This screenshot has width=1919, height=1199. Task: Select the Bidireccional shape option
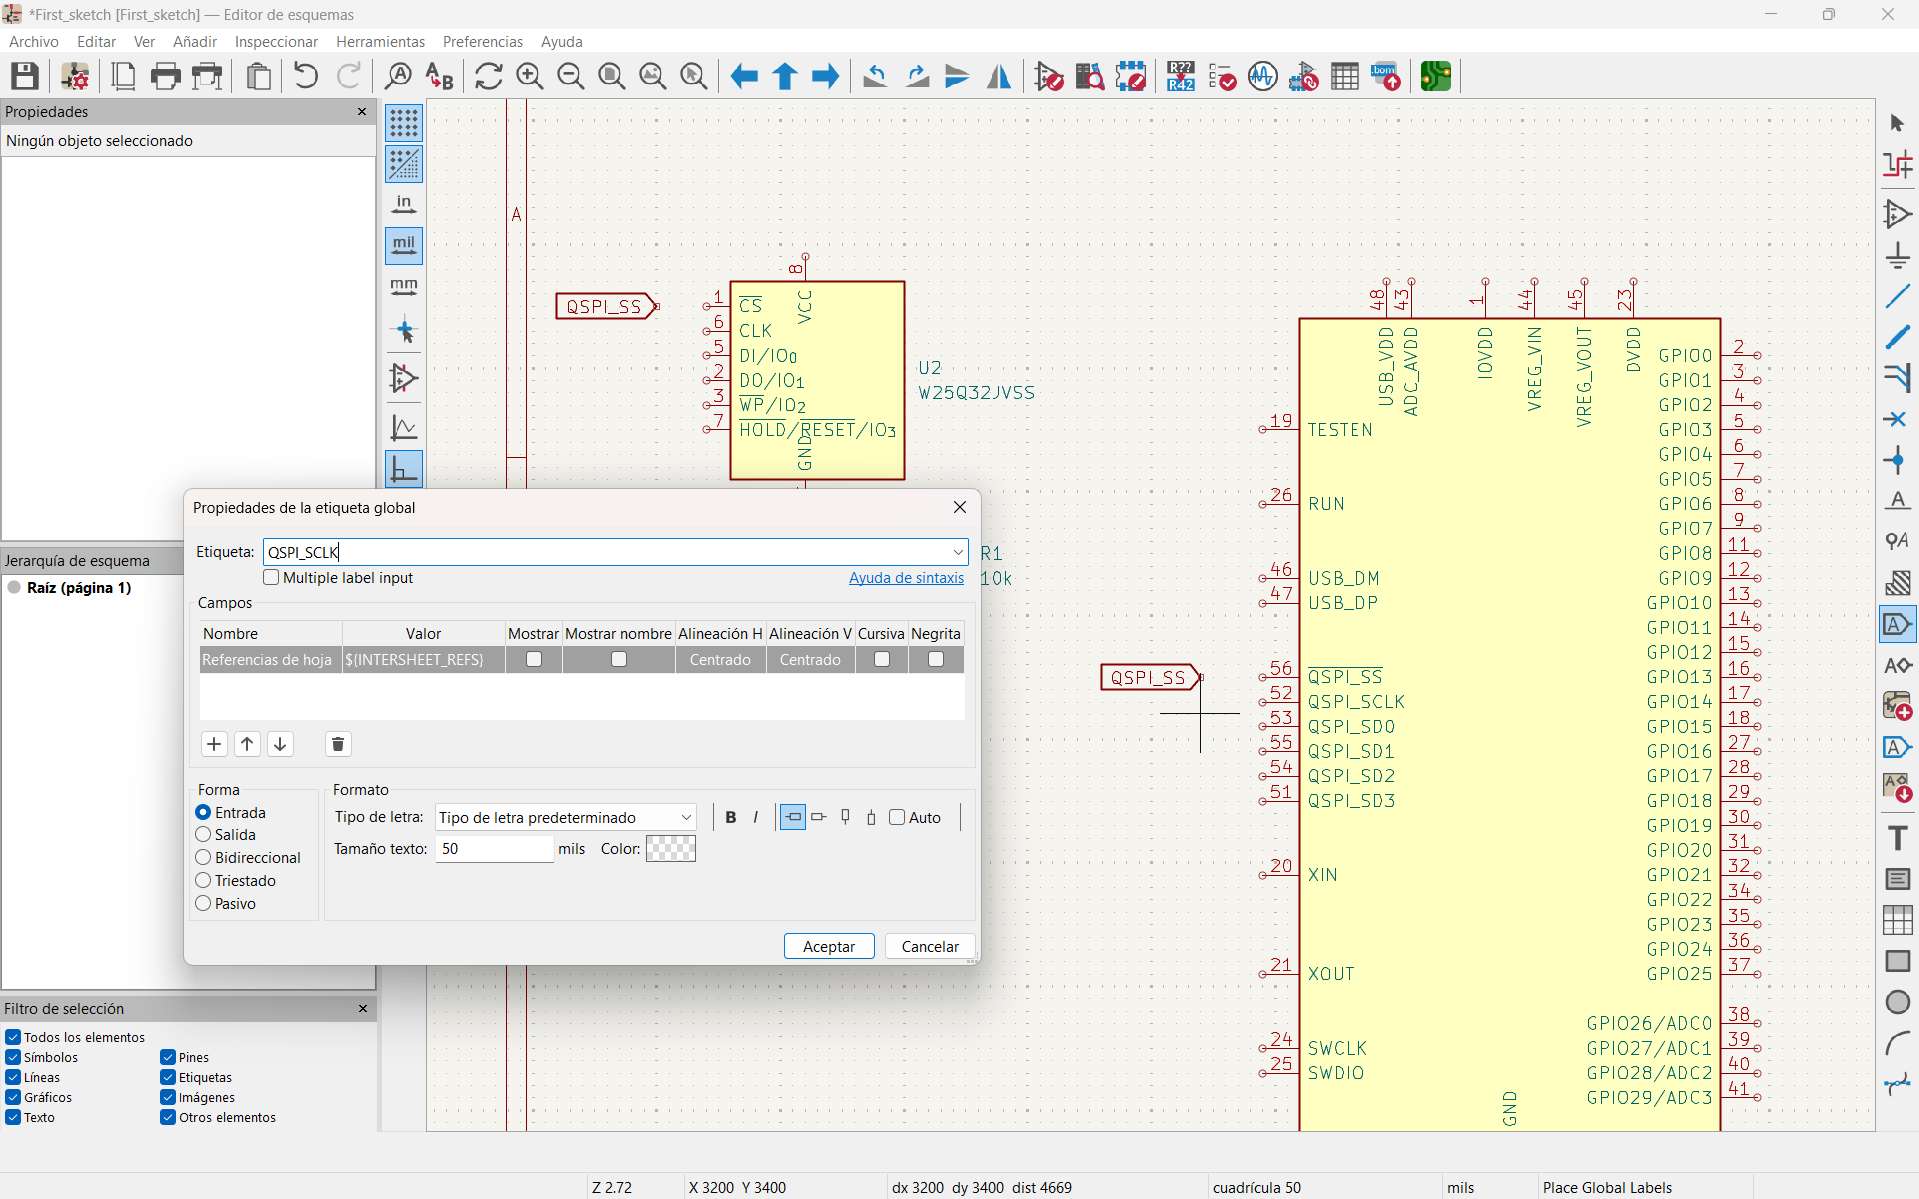(x=203, y=857)
